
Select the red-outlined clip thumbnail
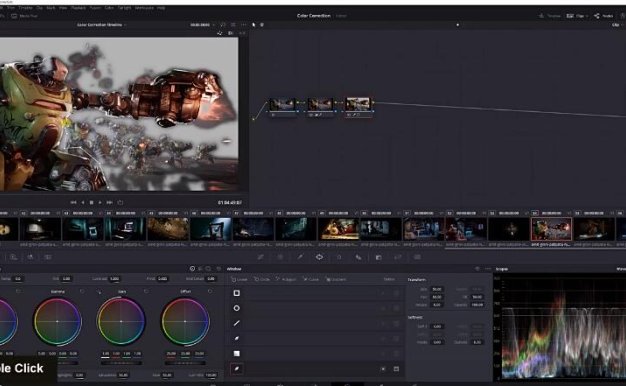tap(551, 229)
